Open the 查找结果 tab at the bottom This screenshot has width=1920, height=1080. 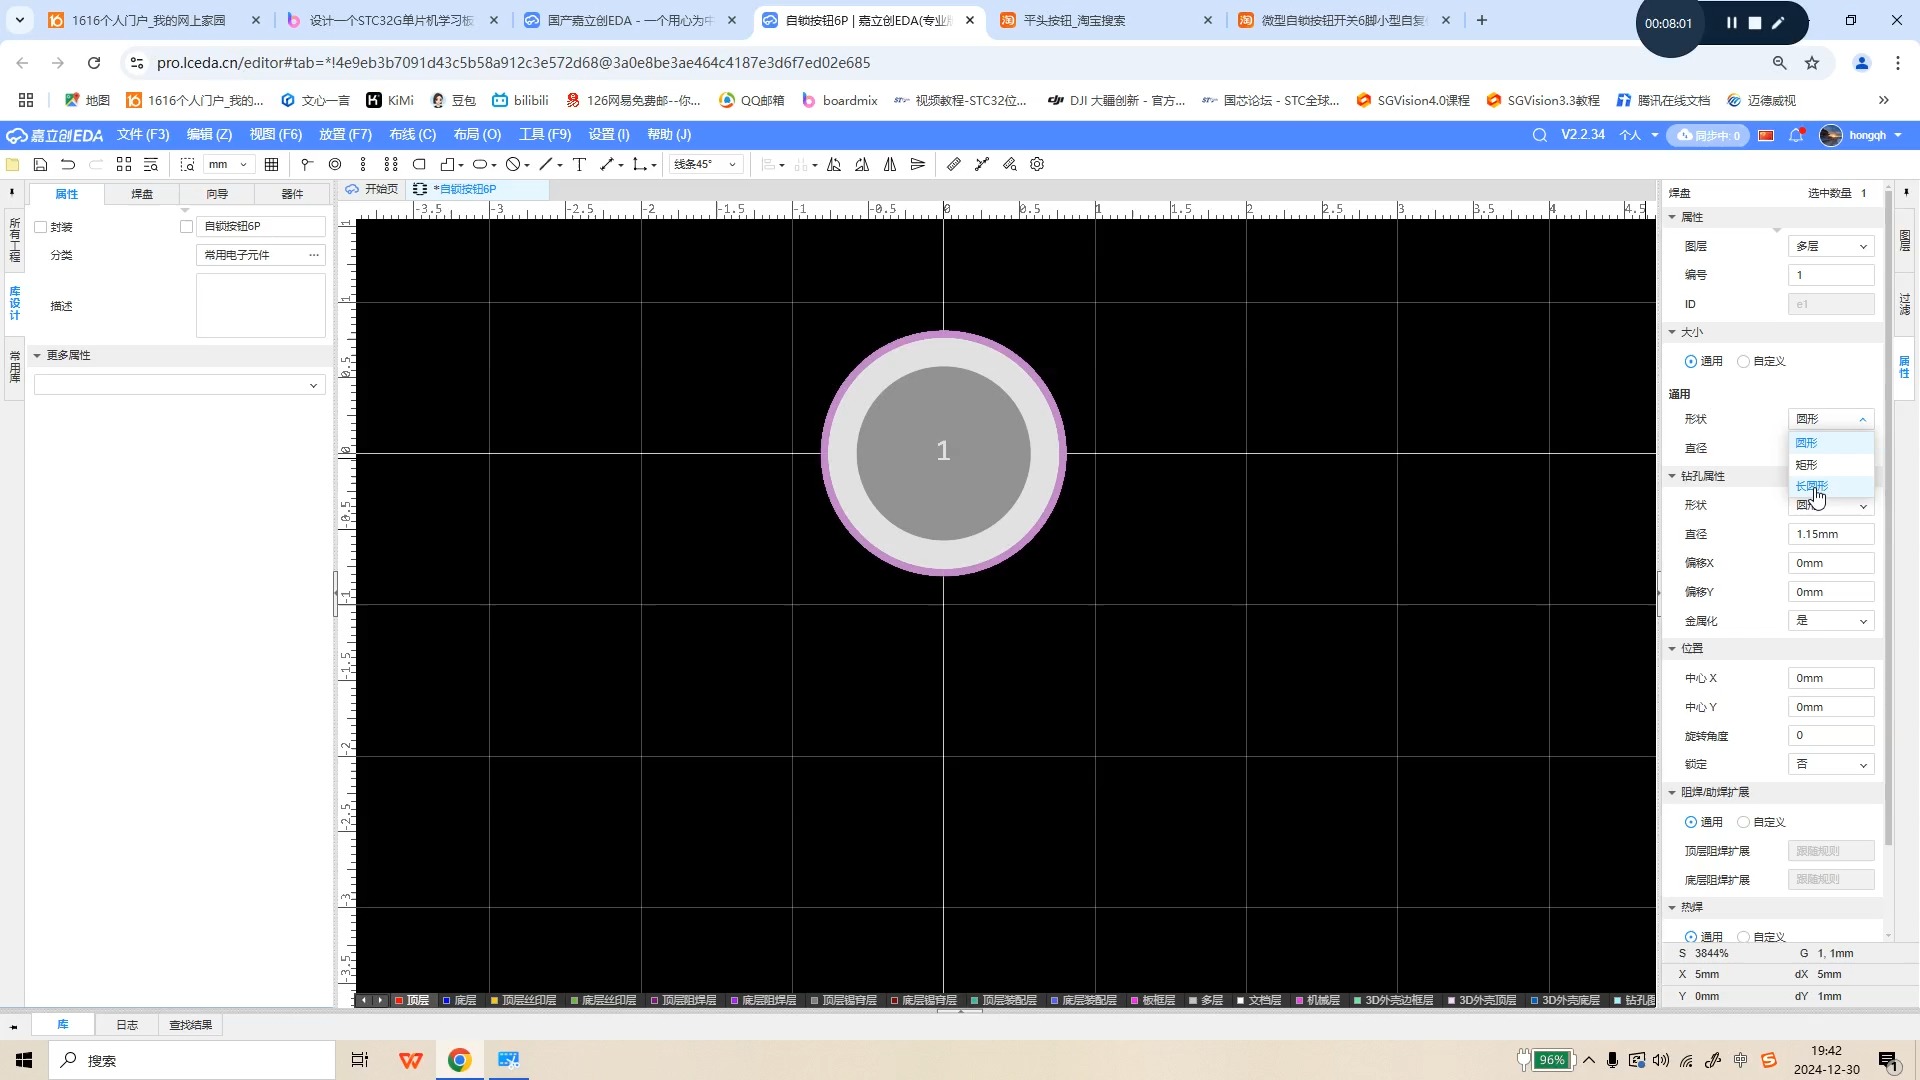click(x=190, y=1025)
